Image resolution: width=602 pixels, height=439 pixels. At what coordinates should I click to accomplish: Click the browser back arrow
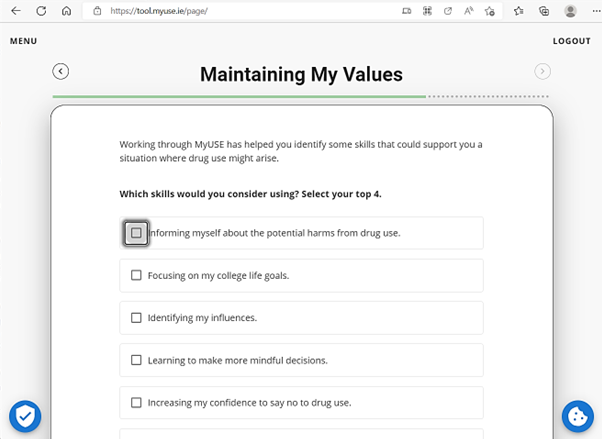click(x=15, y=11)
